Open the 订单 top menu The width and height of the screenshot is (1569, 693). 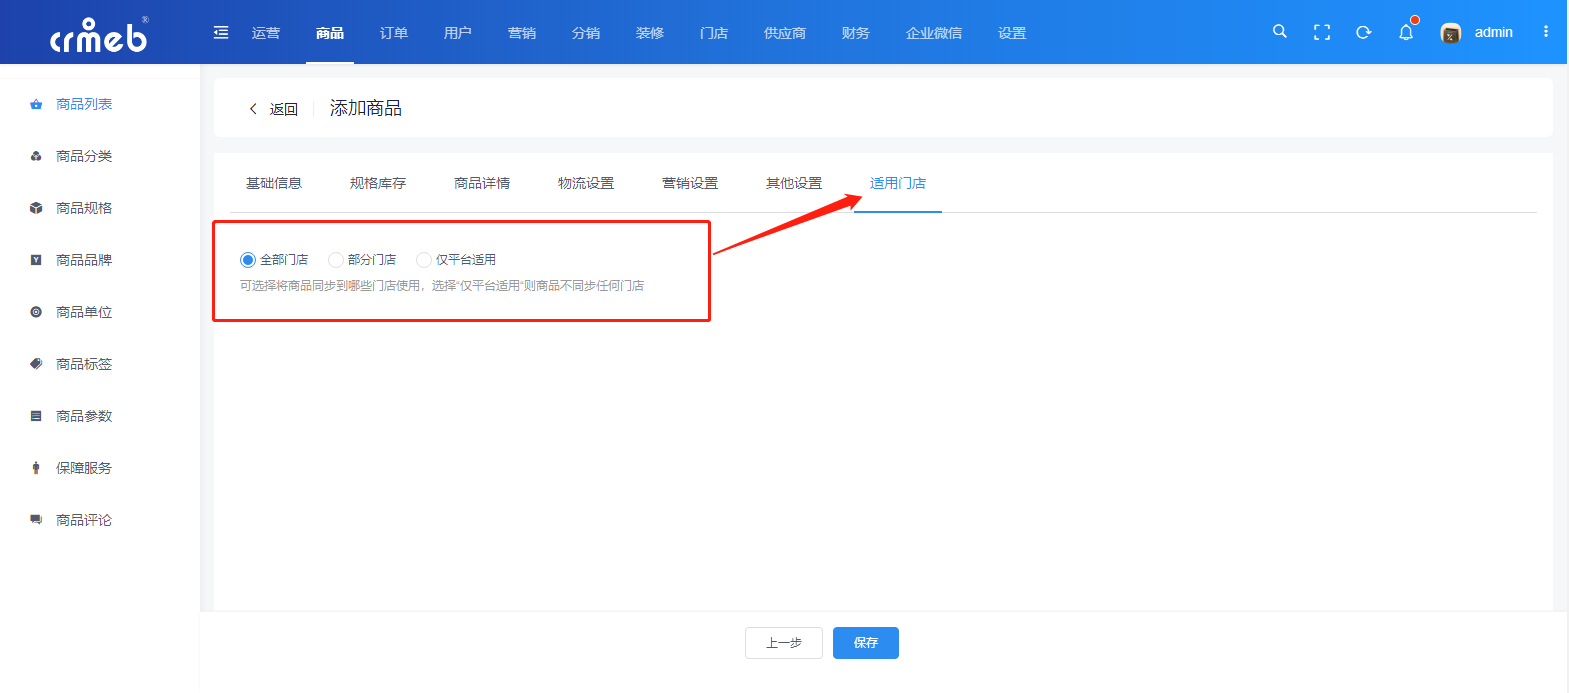(394, 33)
